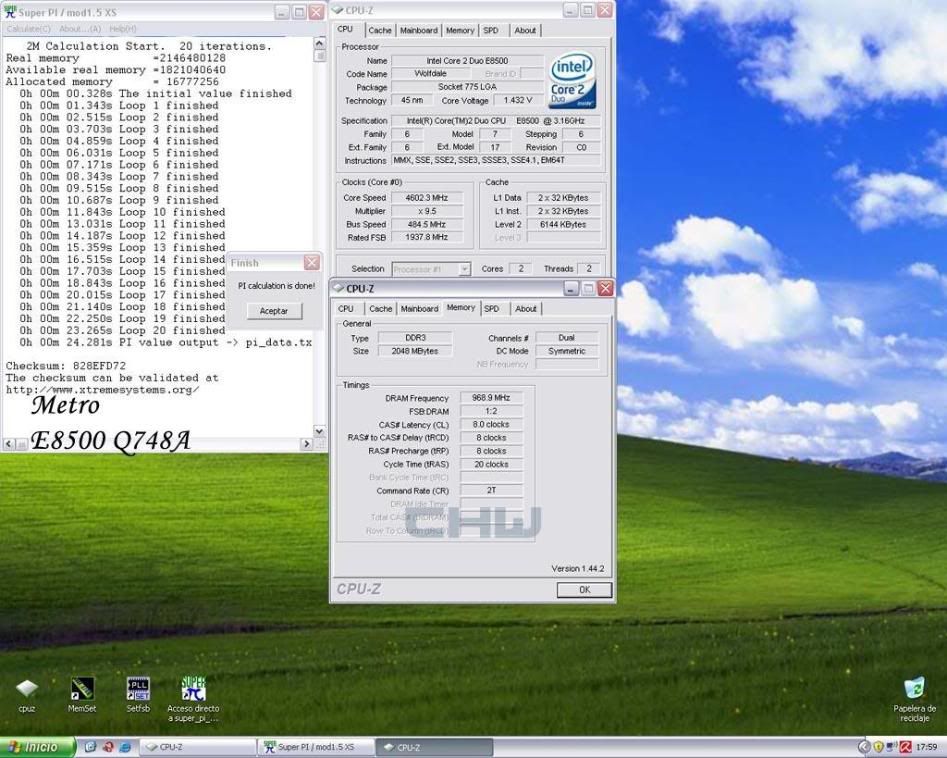This screenshot has width=947, height=758.
Task: Click the memory Size 2048 MBytes field
Action: click(415, 351)
